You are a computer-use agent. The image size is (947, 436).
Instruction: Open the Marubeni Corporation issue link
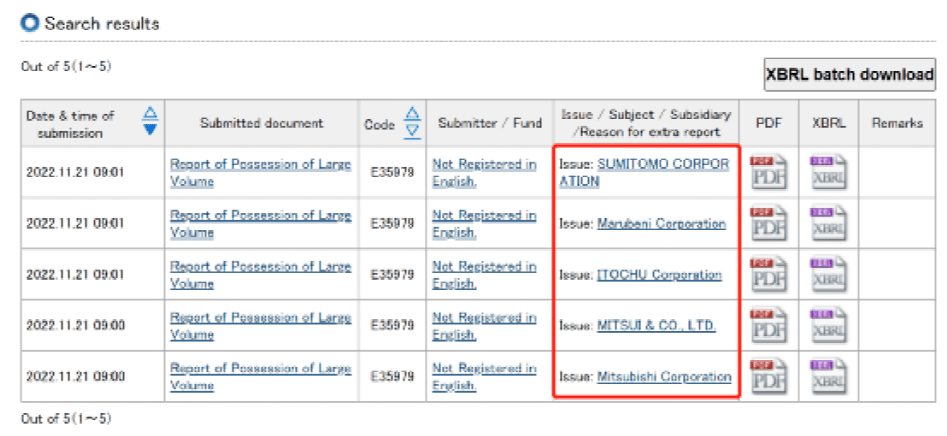click(661, 224)
